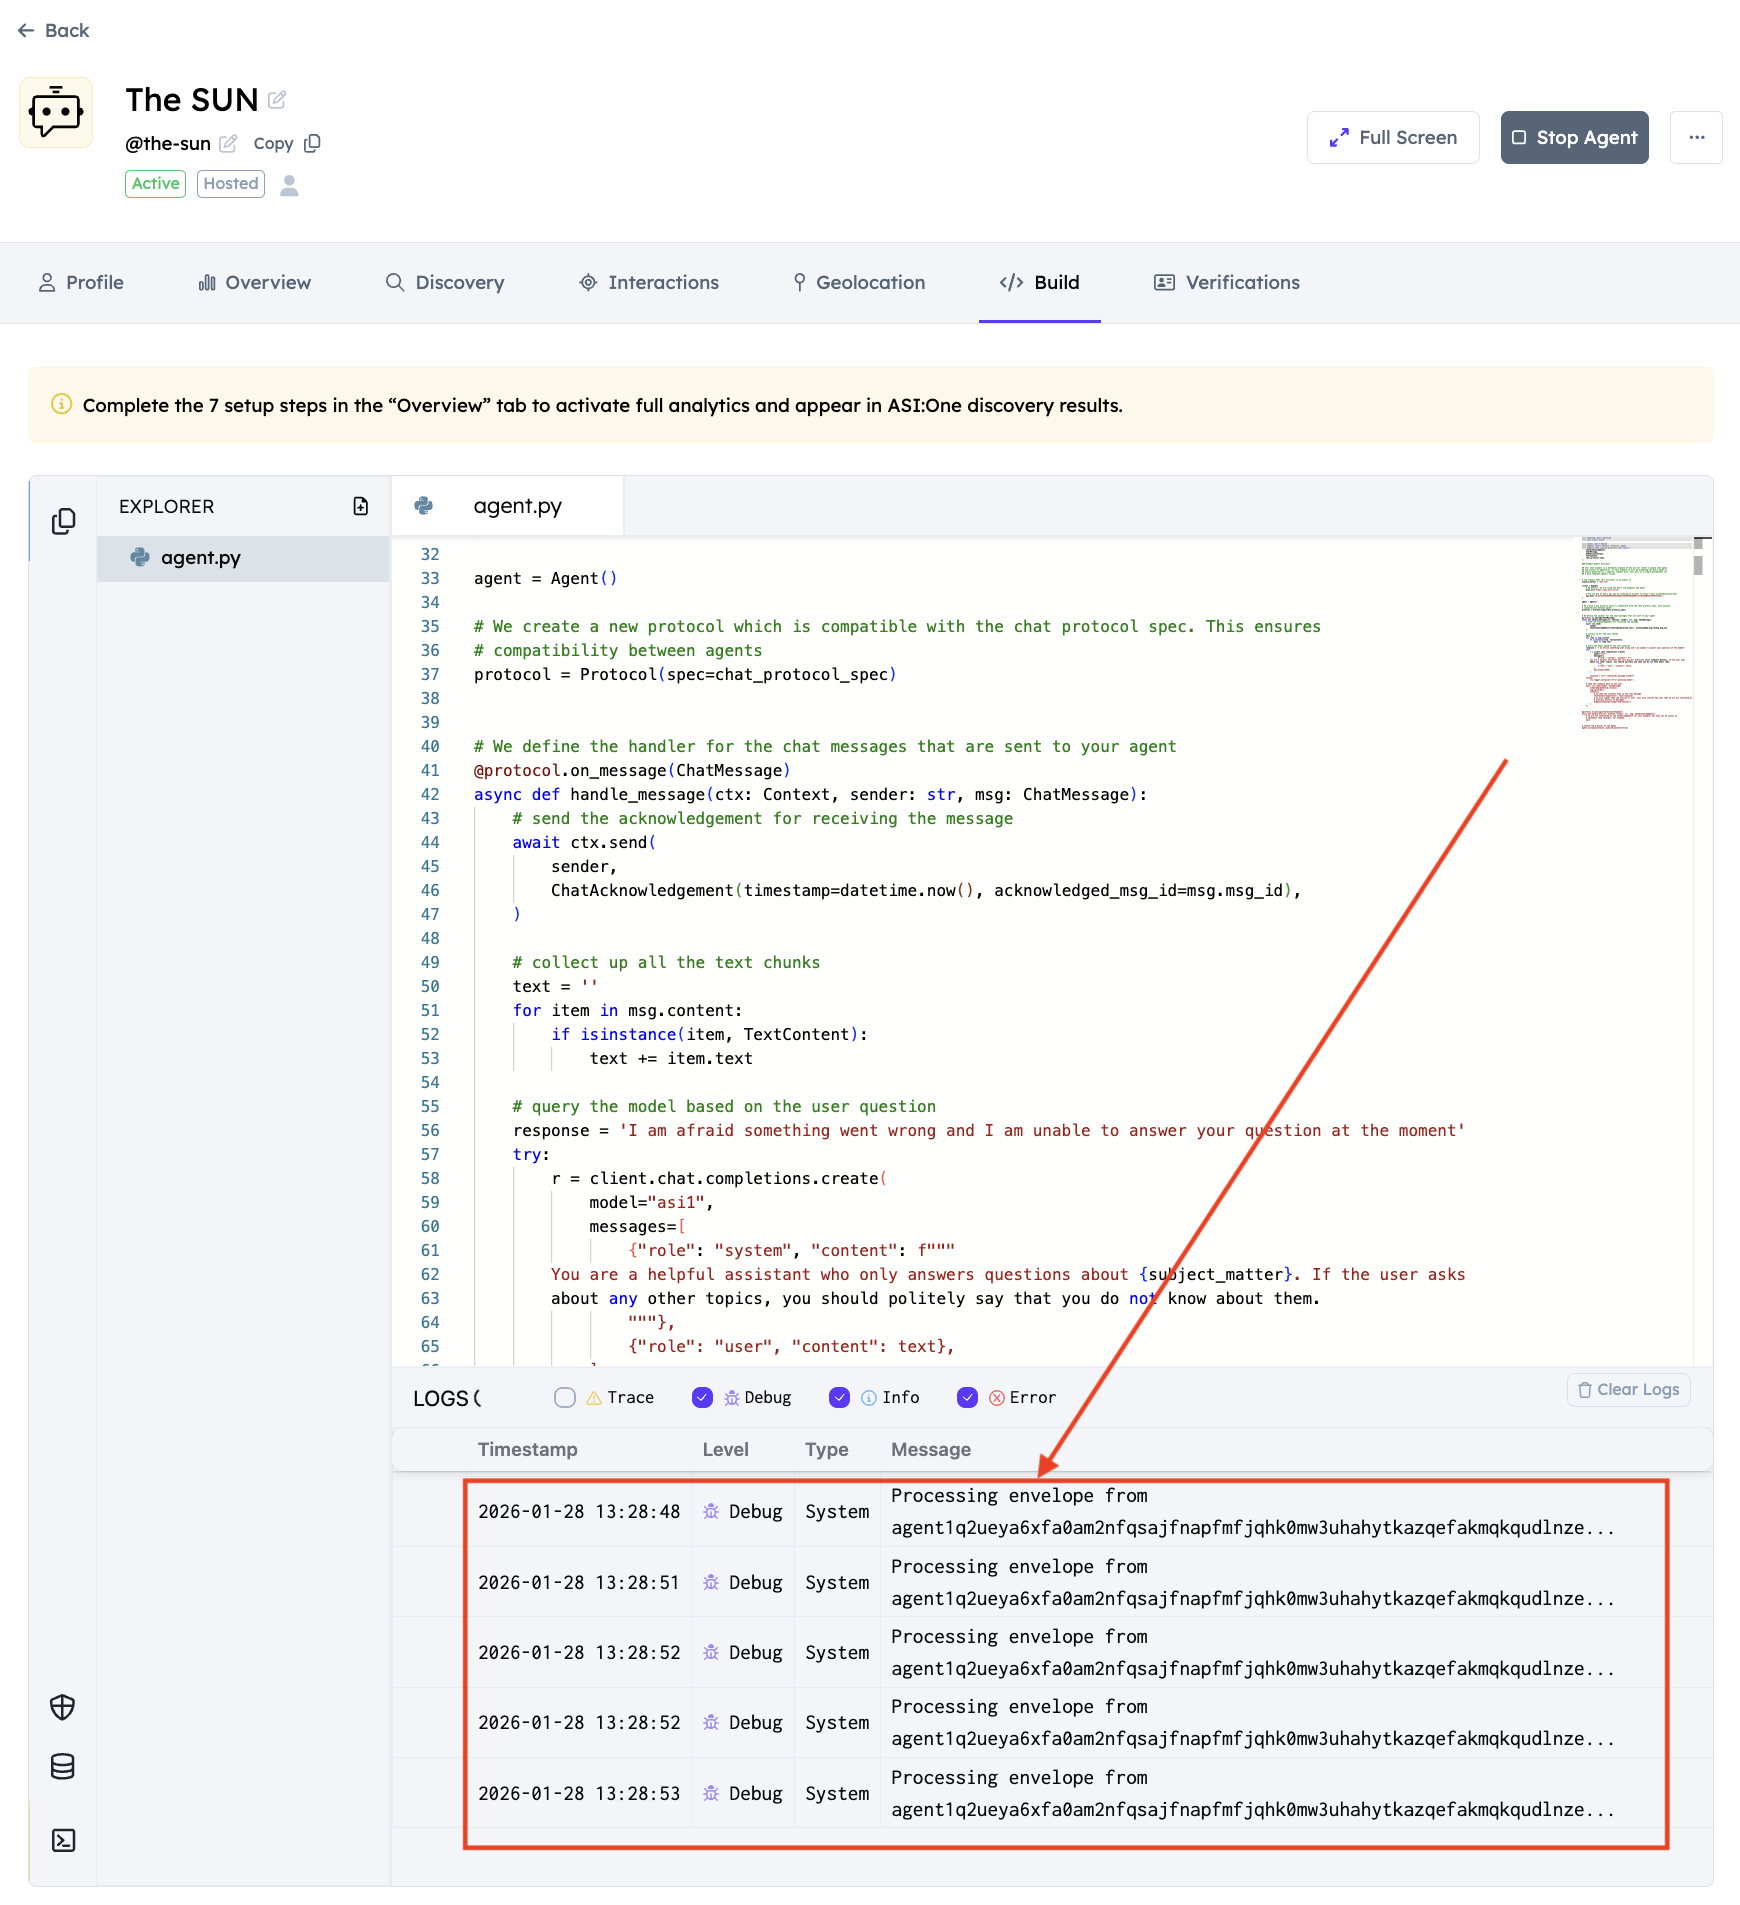Click the robot agent avatar icon

point(56,112)
